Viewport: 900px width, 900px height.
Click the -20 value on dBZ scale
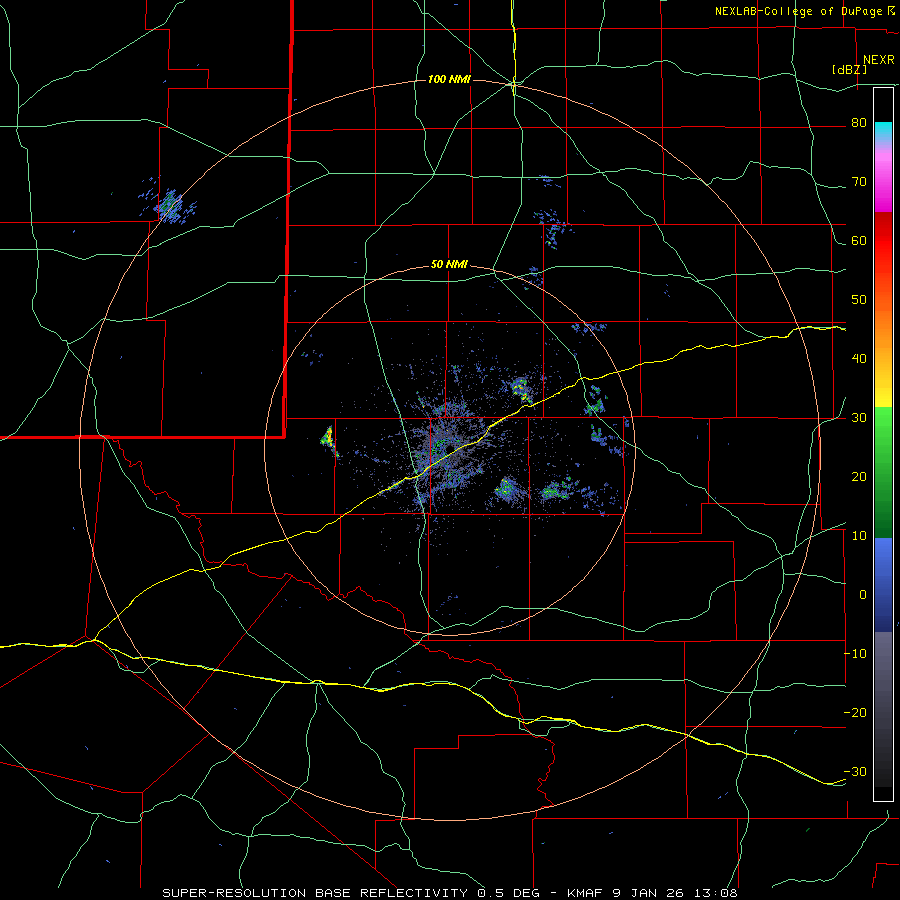855,712
